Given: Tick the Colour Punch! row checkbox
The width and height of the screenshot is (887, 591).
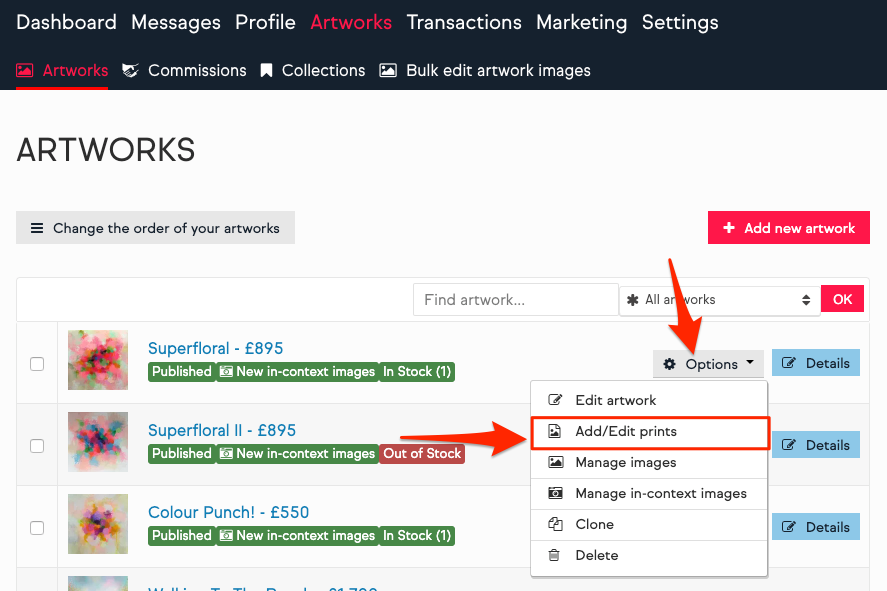Looking at the screenshot, I should click(37, 528).
